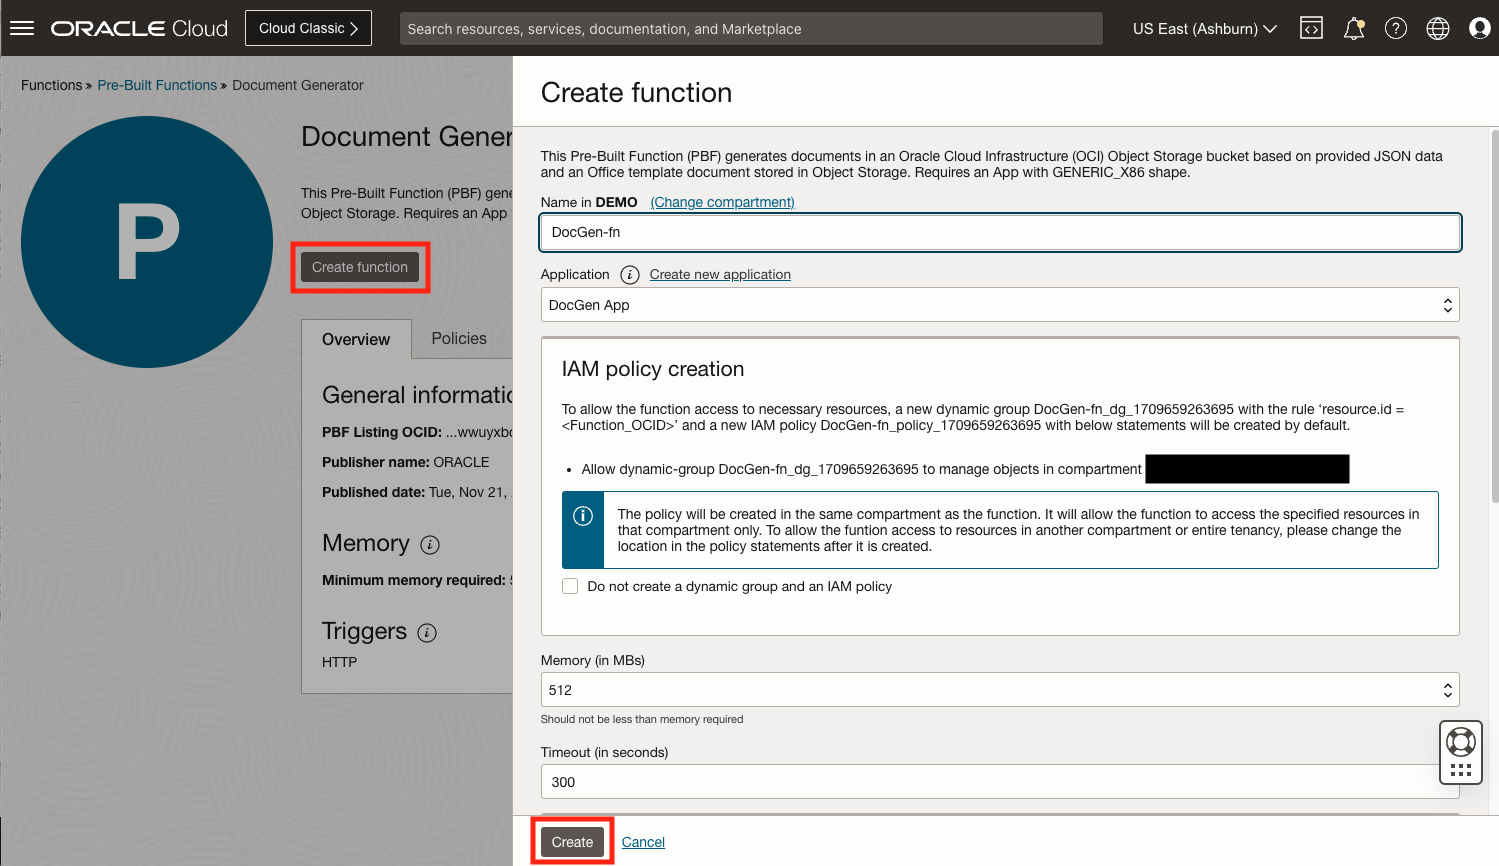Select the Overview tab
This screenshot has height=866, width=1499.
coord(356,339)
